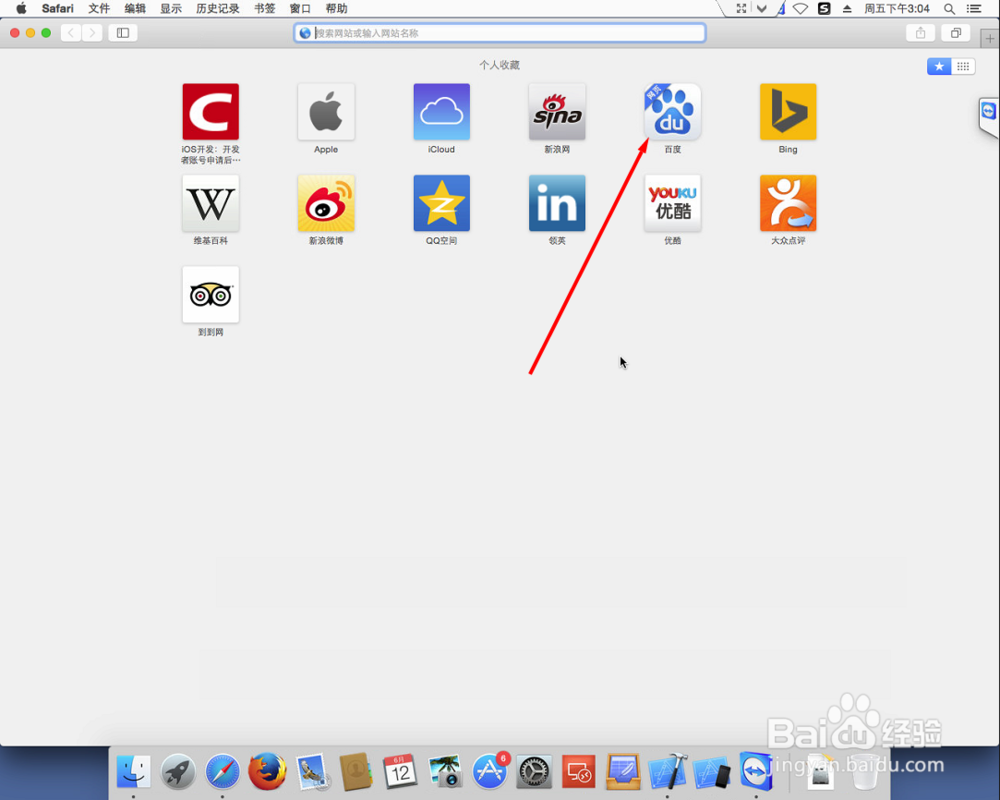Open the 窗口 (Window) menu

coord(300,8)
